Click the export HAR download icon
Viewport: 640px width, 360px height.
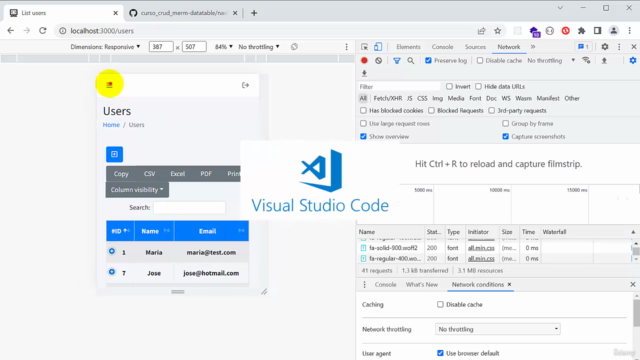[364, 73]
